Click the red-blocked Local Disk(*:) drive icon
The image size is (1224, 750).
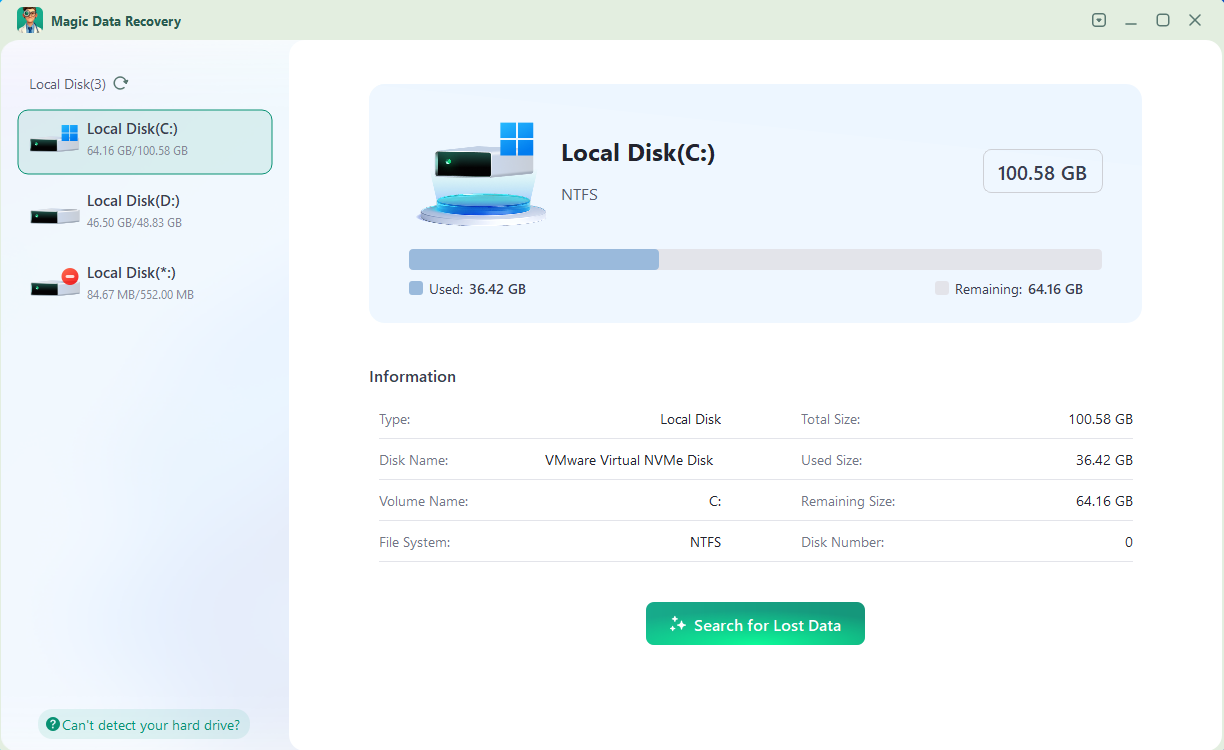(55, 284)
